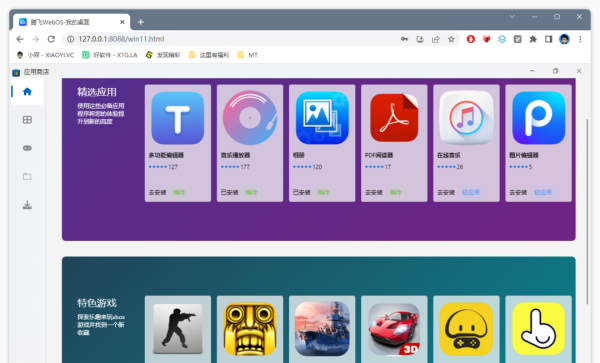Select the online music note app

coord(466,118)
